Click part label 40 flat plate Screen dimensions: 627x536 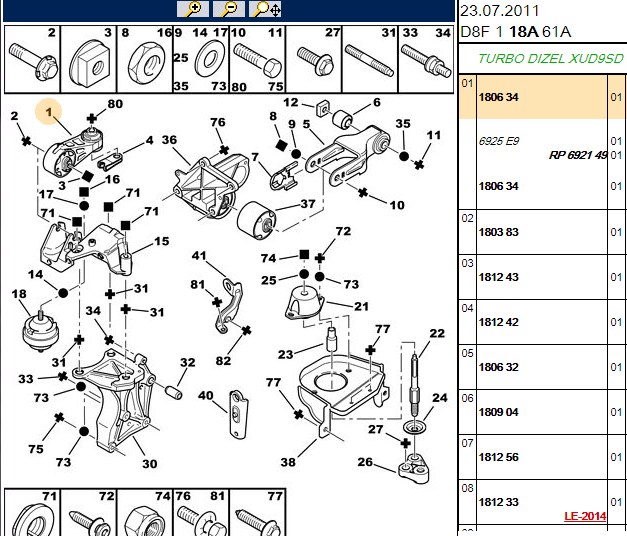206,396
